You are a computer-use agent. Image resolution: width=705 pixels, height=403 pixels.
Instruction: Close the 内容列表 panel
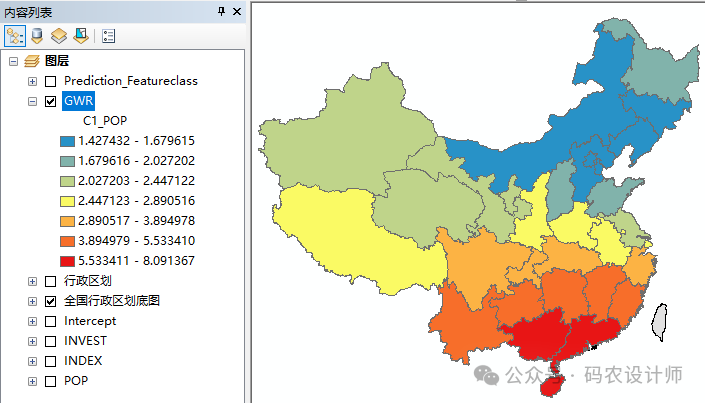point(237,12)
